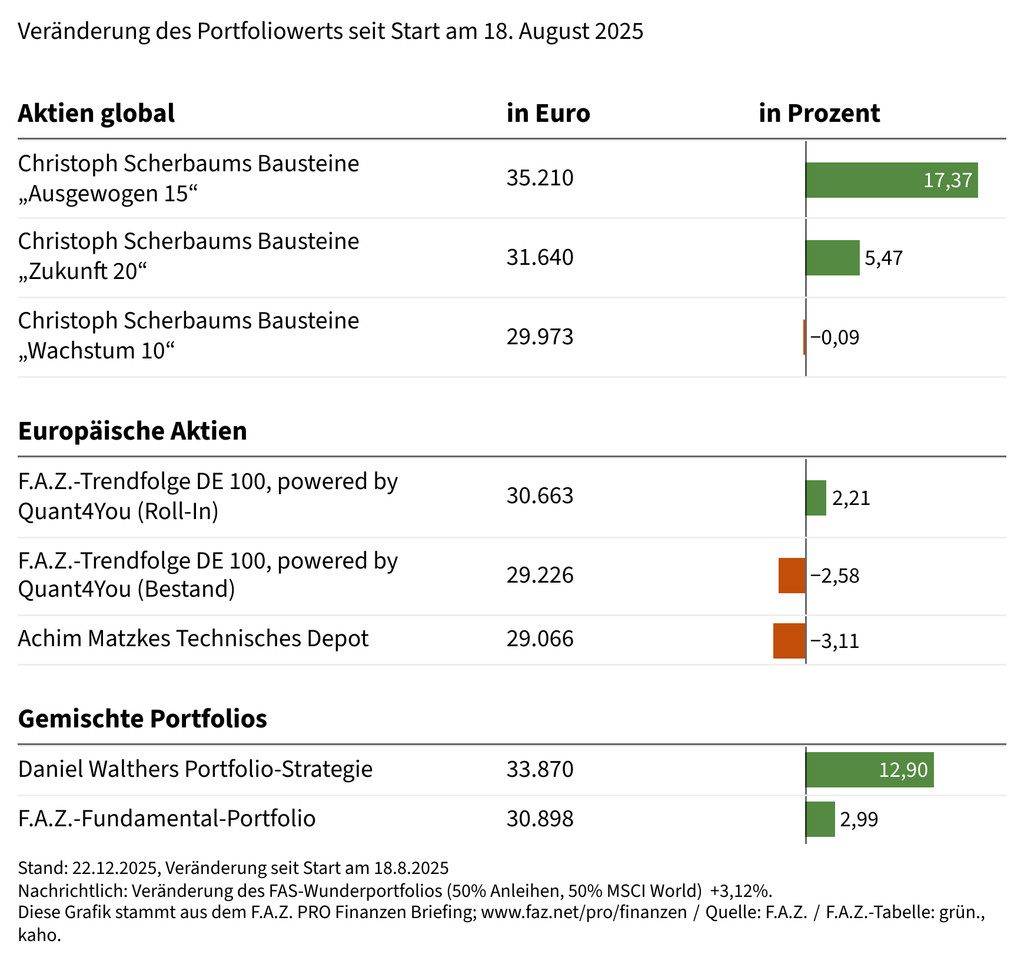The width and height of the screenshot is (1024, 964).
Task: Select the "Aktien global" section header
Action: pos(96,113)
